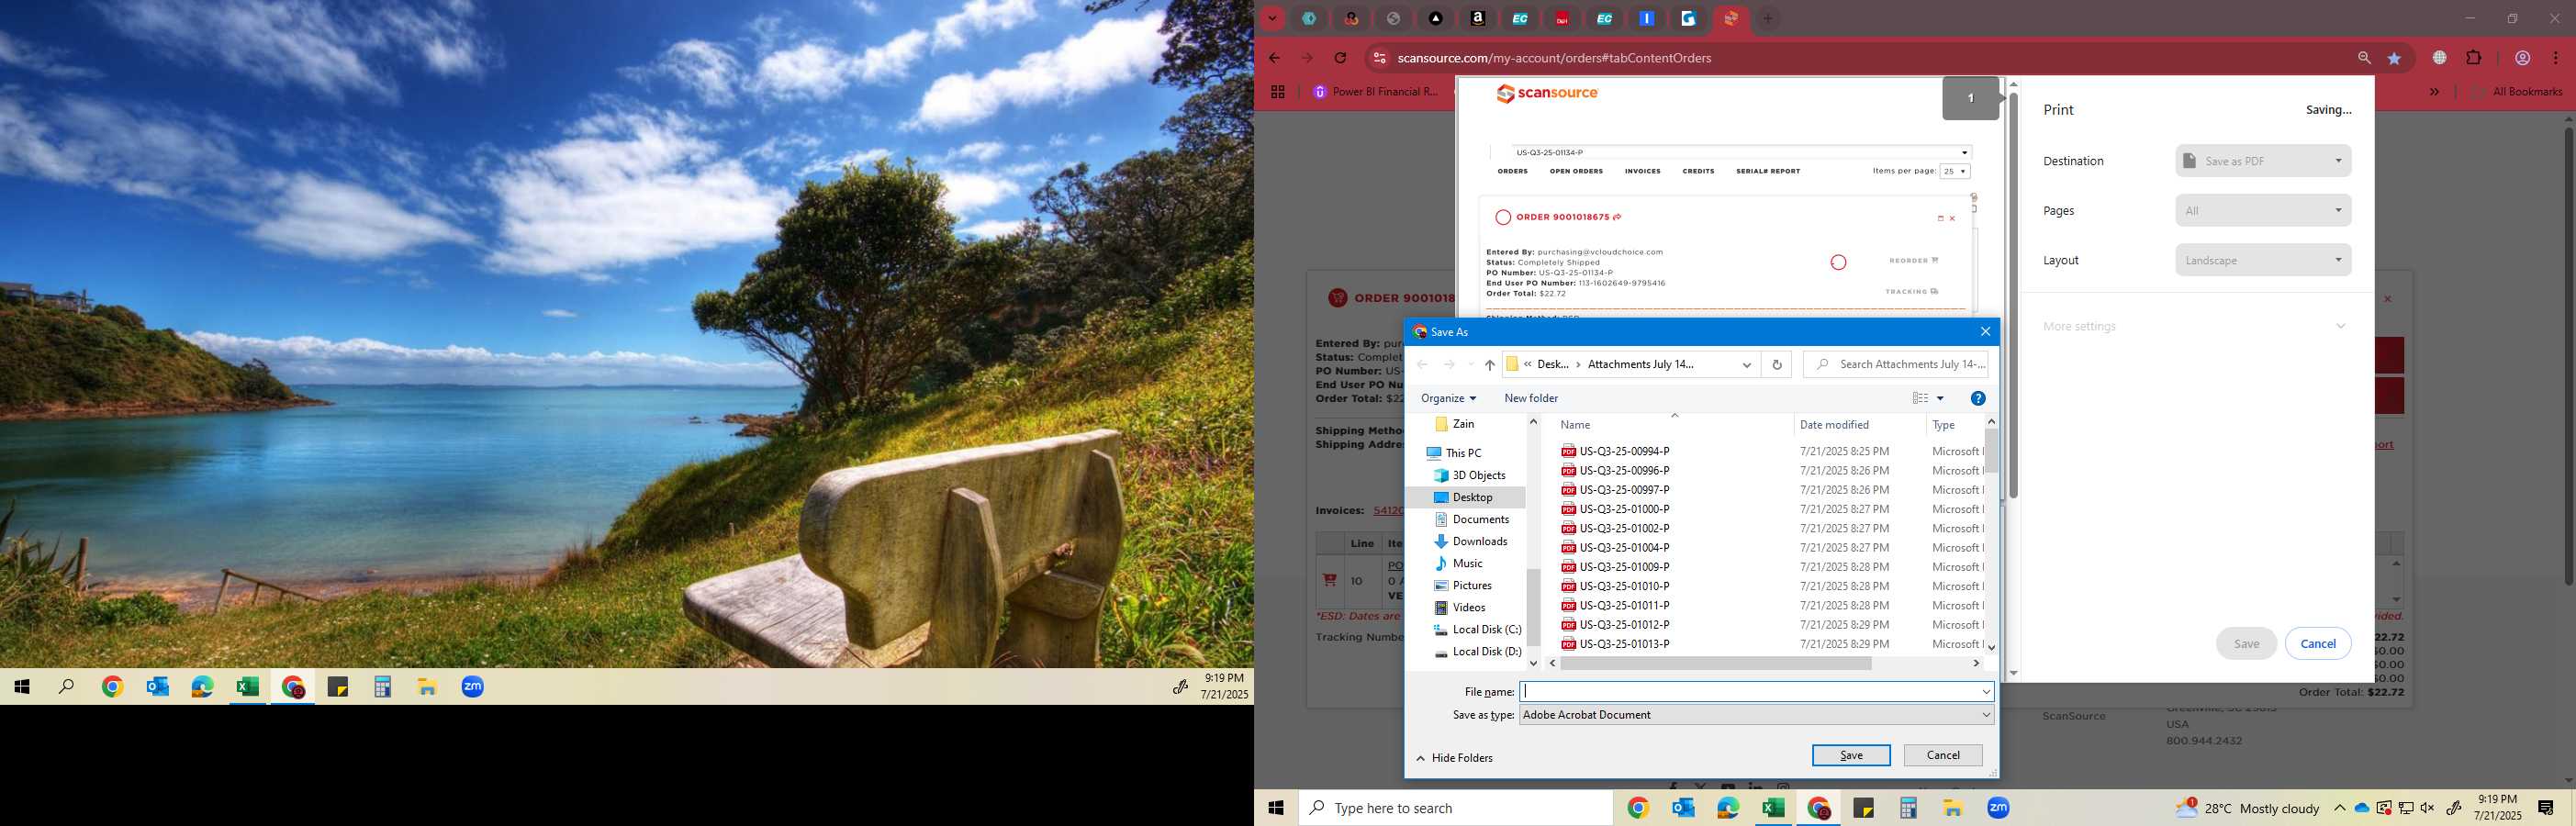Click the change view icon in Save As
This screenshot has width=2576, height=826.
coord(1920,398)
